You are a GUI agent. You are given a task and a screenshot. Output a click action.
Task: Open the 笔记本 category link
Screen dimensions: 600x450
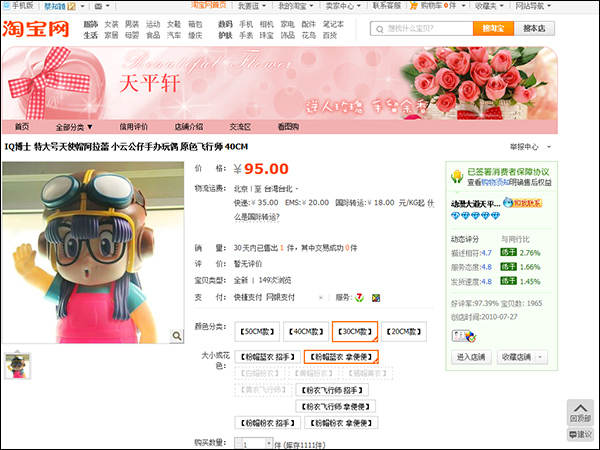click(333, 24)
